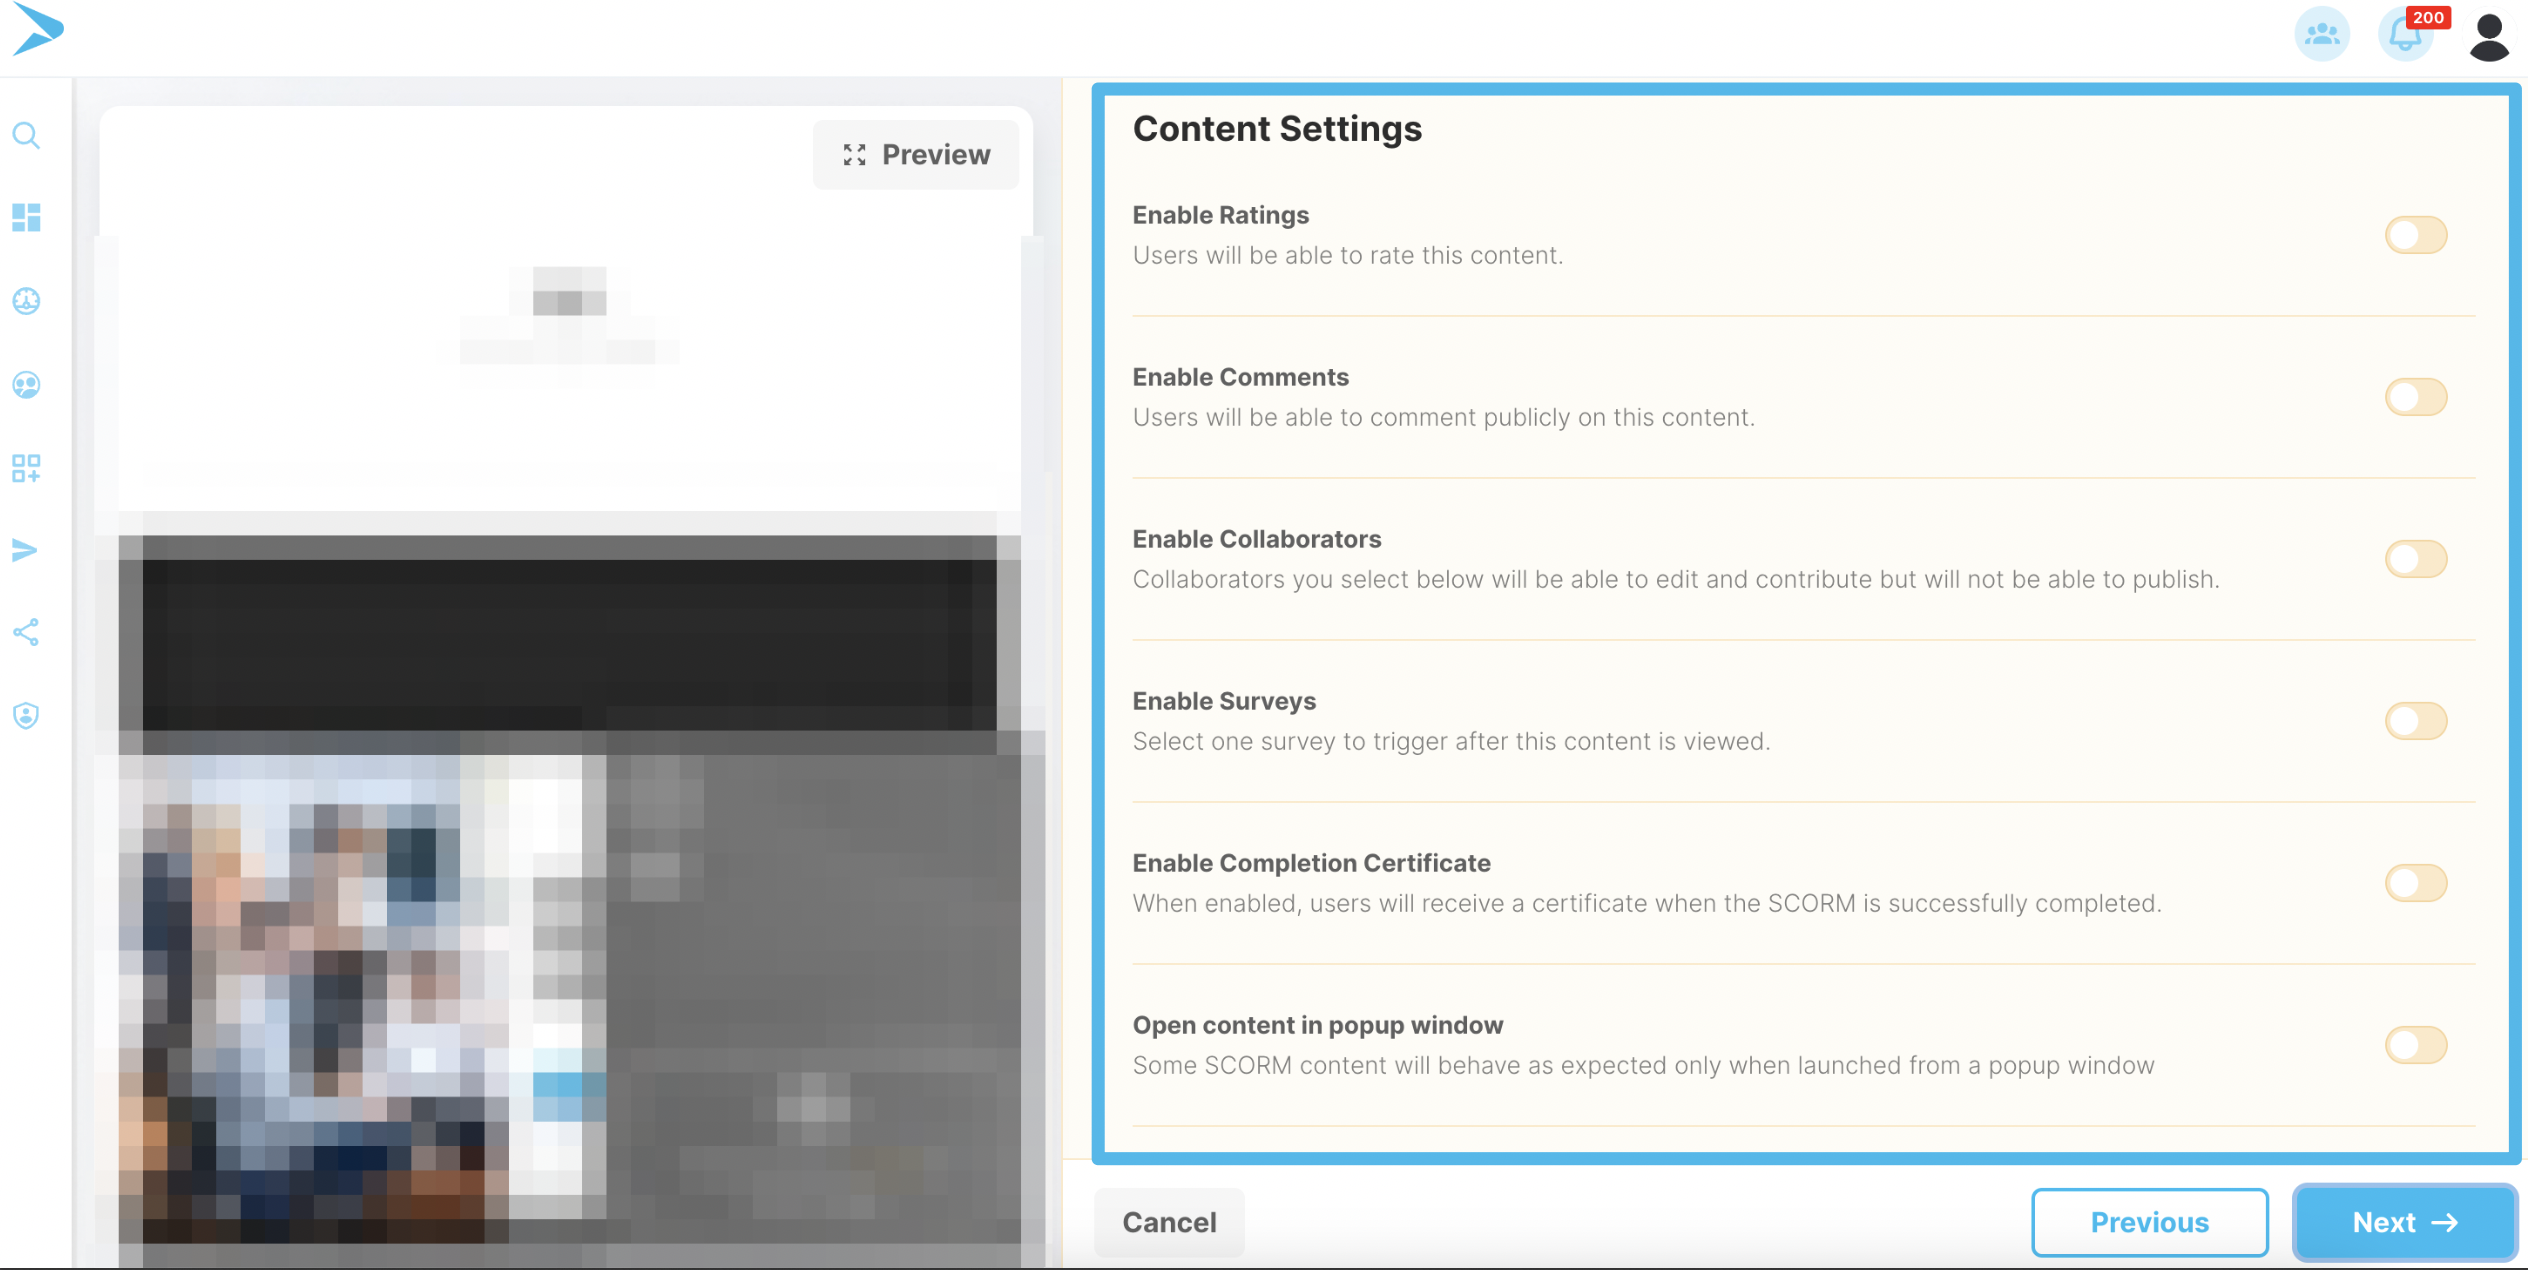Image resolution: width=2528 pixels, height=1270 pixels.
Task: Click the paper-plane app logo
Action: 38,28
